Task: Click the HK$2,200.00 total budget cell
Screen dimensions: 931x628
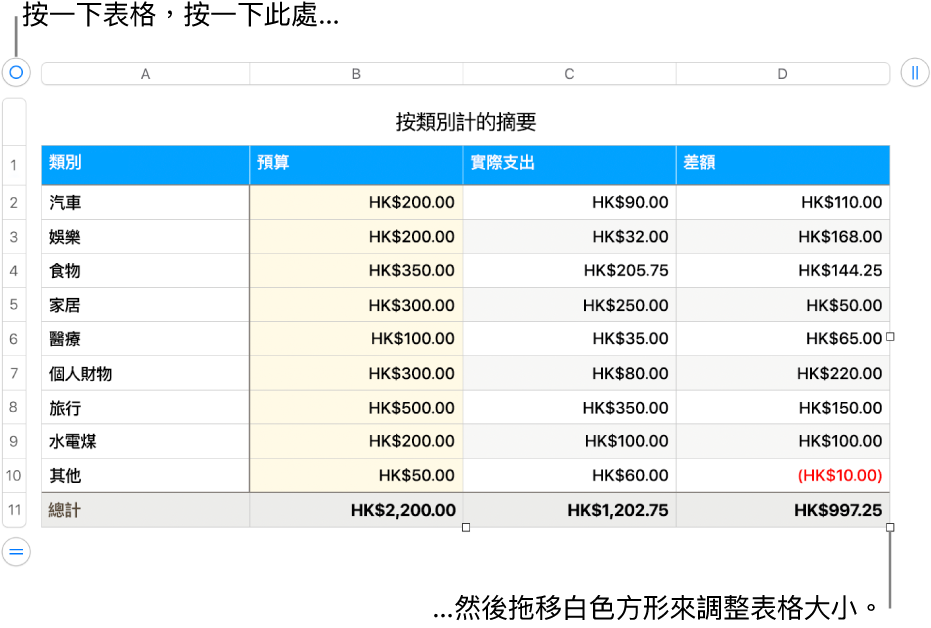Action: click(x=356, y=510)
